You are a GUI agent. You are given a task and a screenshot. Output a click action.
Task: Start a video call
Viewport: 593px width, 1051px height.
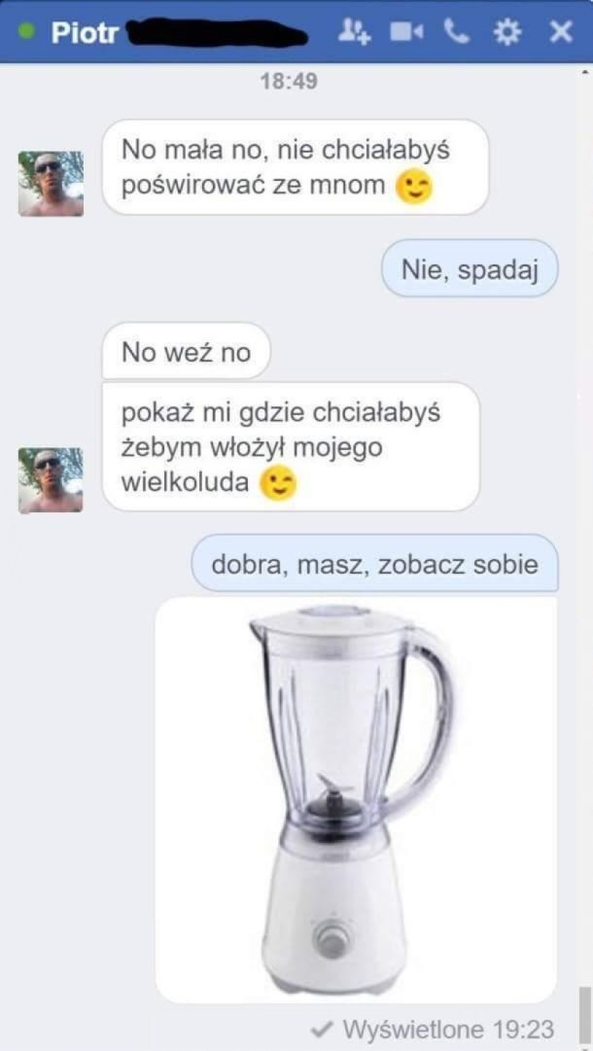click(x=403, y=31)
